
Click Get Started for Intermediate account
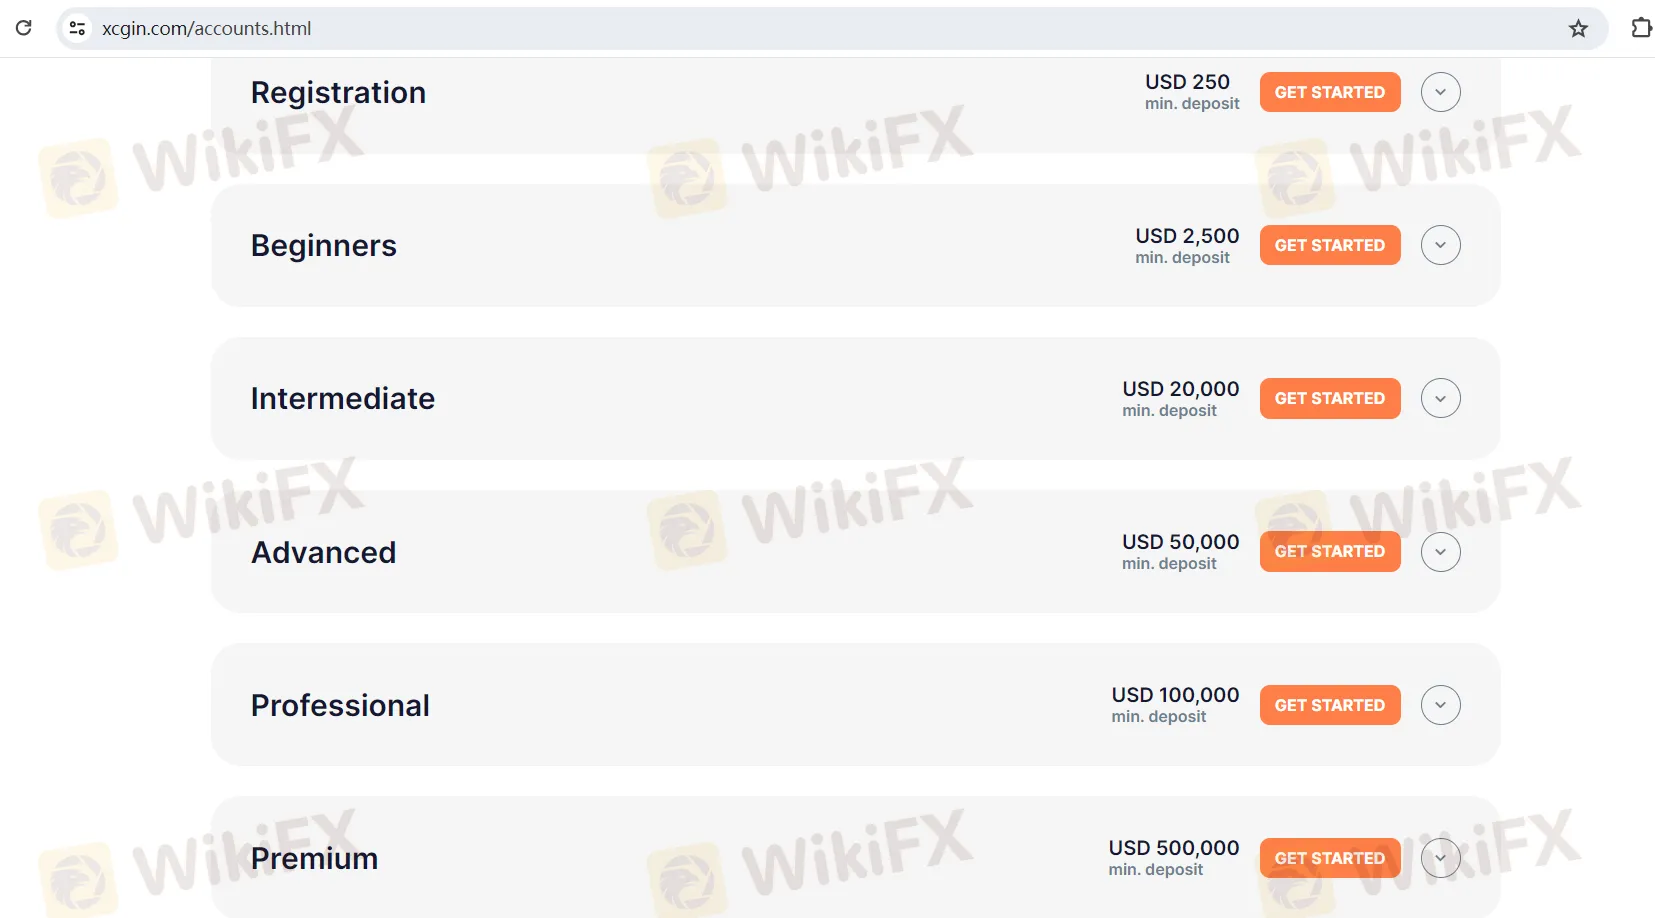tap(1329, 398)
